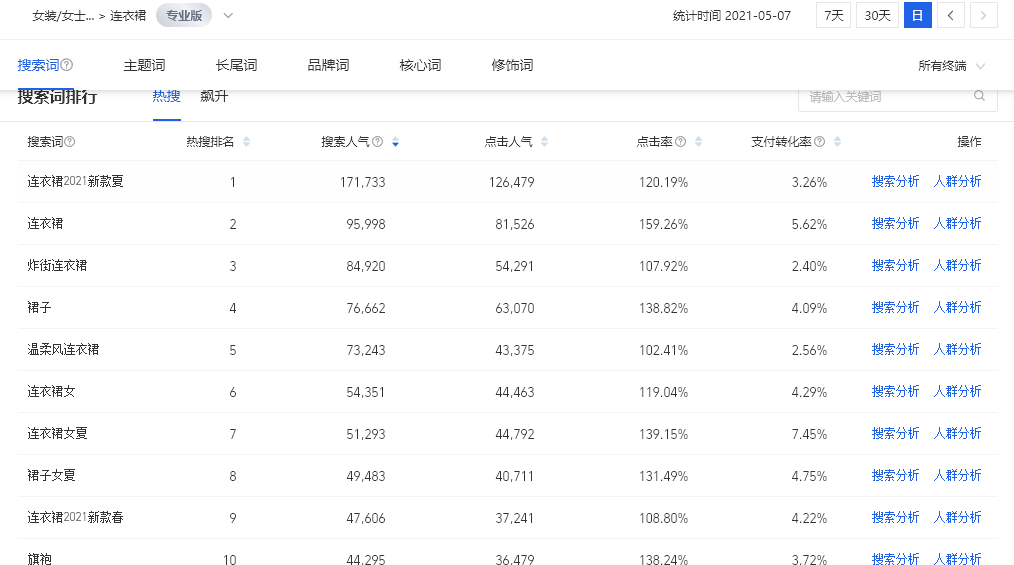Click help icon beside 支付转化率 header

[x=819, y=142]
